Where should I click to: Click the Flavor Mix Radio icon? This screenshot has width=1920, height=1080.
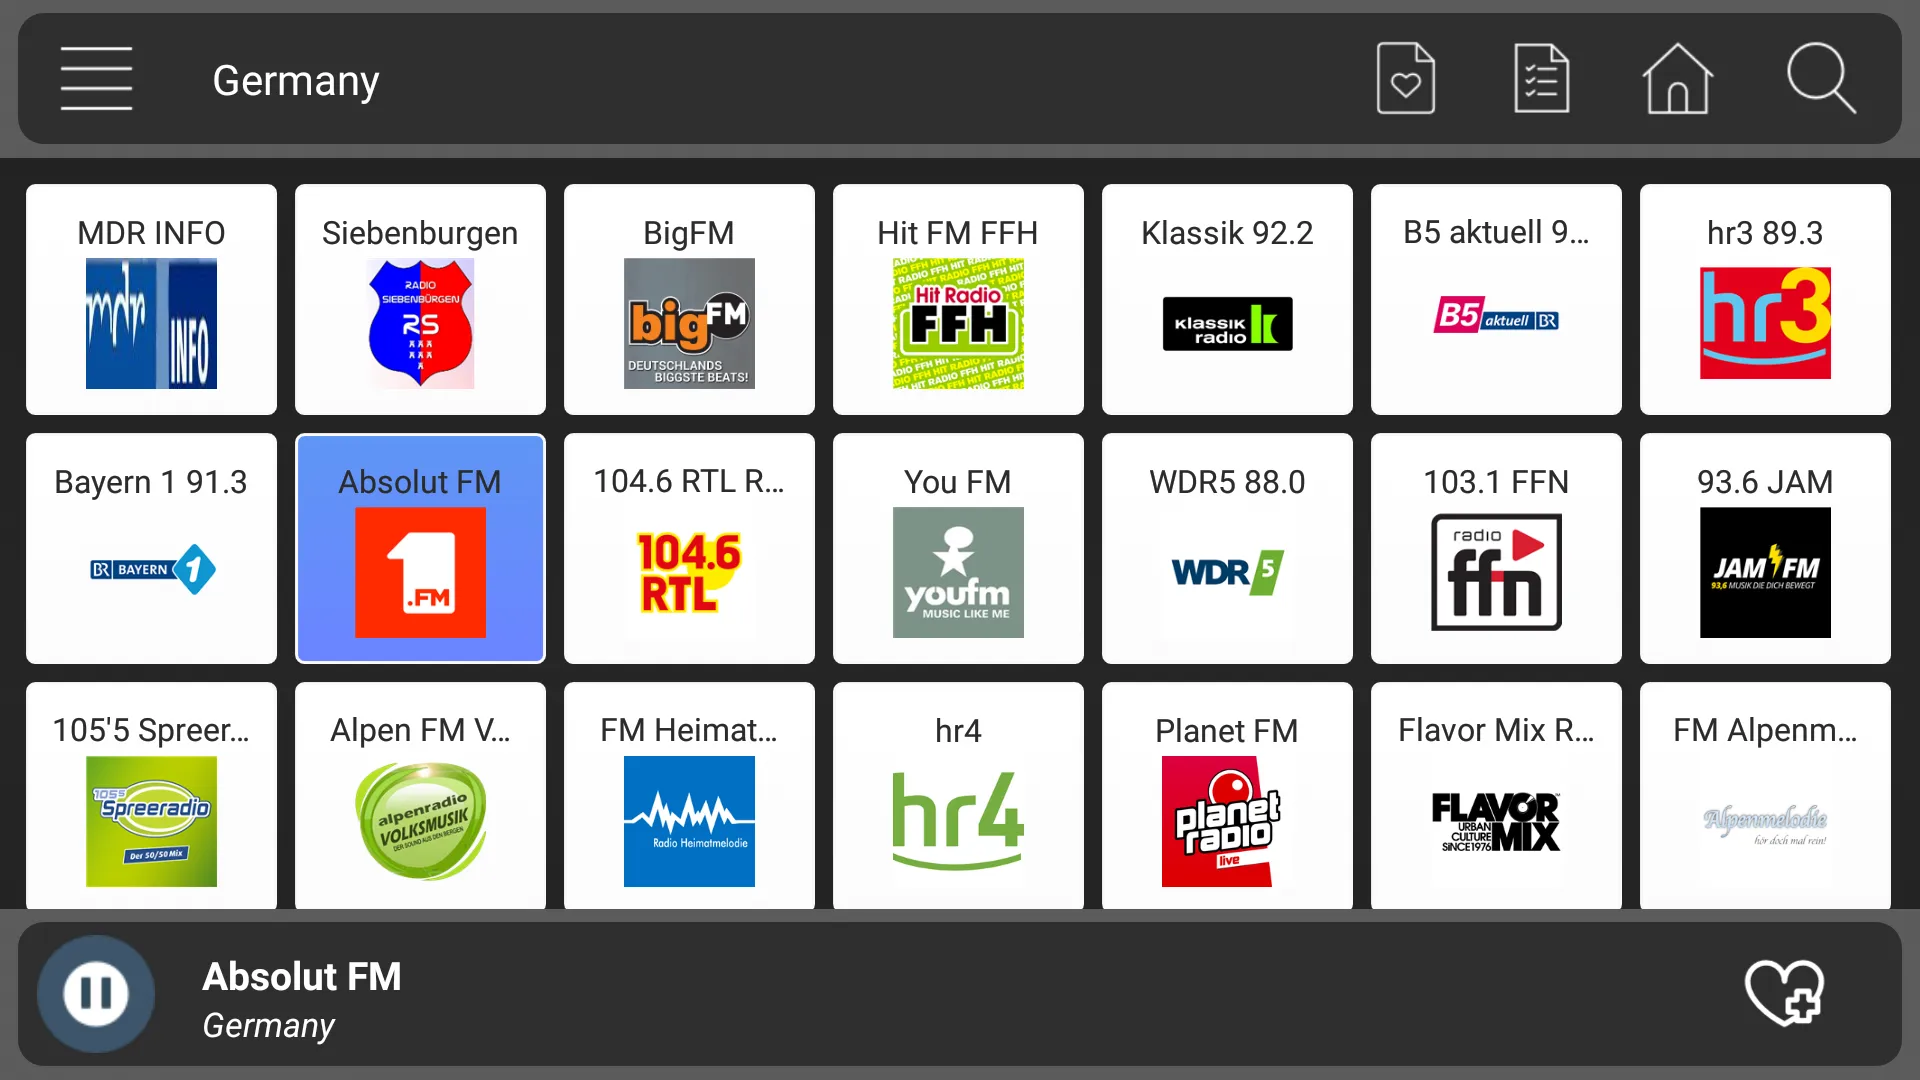[x=1495, y=796]
